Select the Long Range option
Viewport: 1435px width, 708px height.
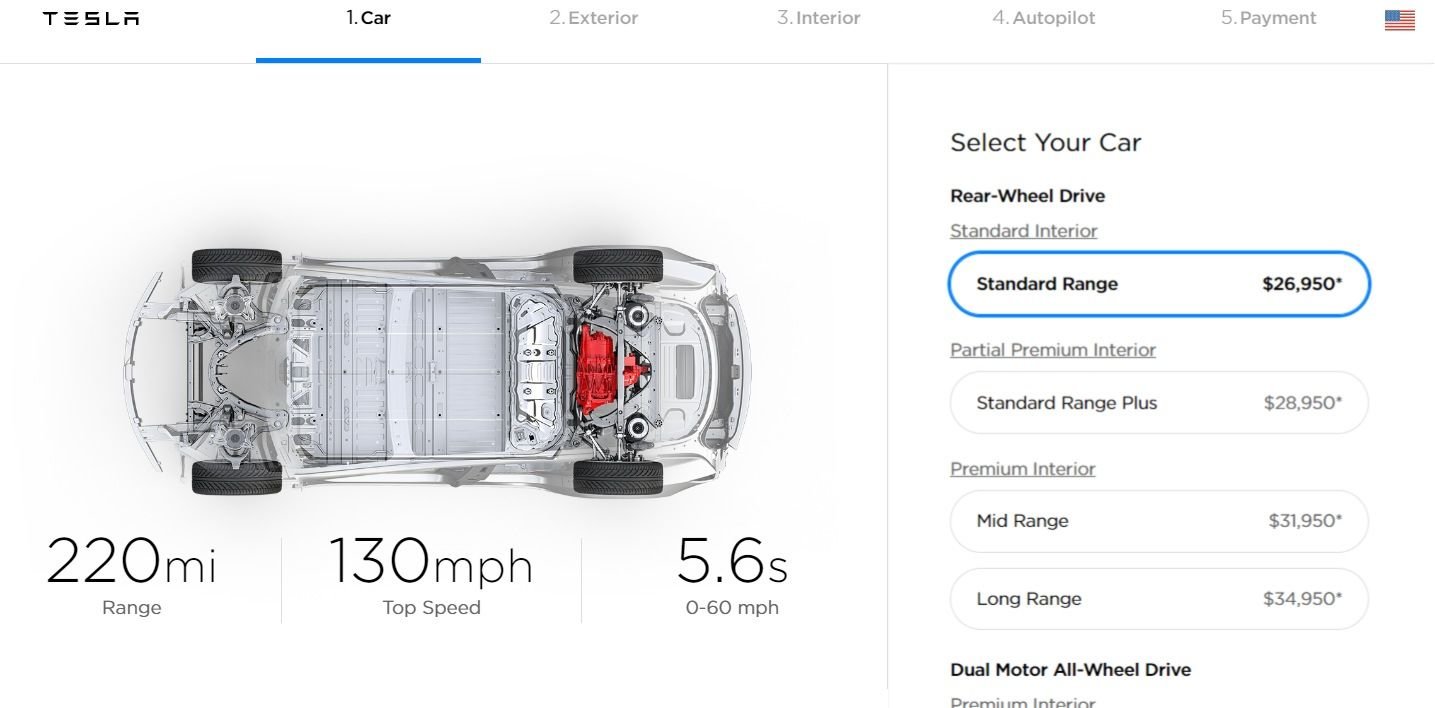tap(1158, 599)
